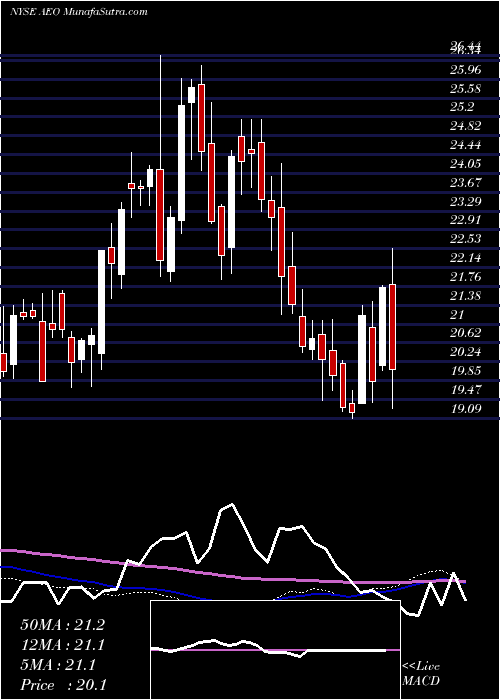Viewport: 500px width, 700px height.
Task: Select the 25.96 price axis label
Action: pyautogui.click(x=466, y=70)
